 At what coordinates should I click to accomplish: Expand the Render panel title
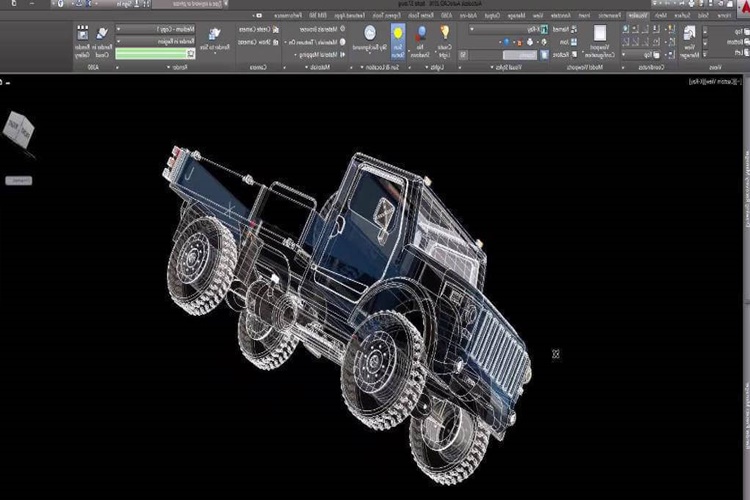point(179,67)
